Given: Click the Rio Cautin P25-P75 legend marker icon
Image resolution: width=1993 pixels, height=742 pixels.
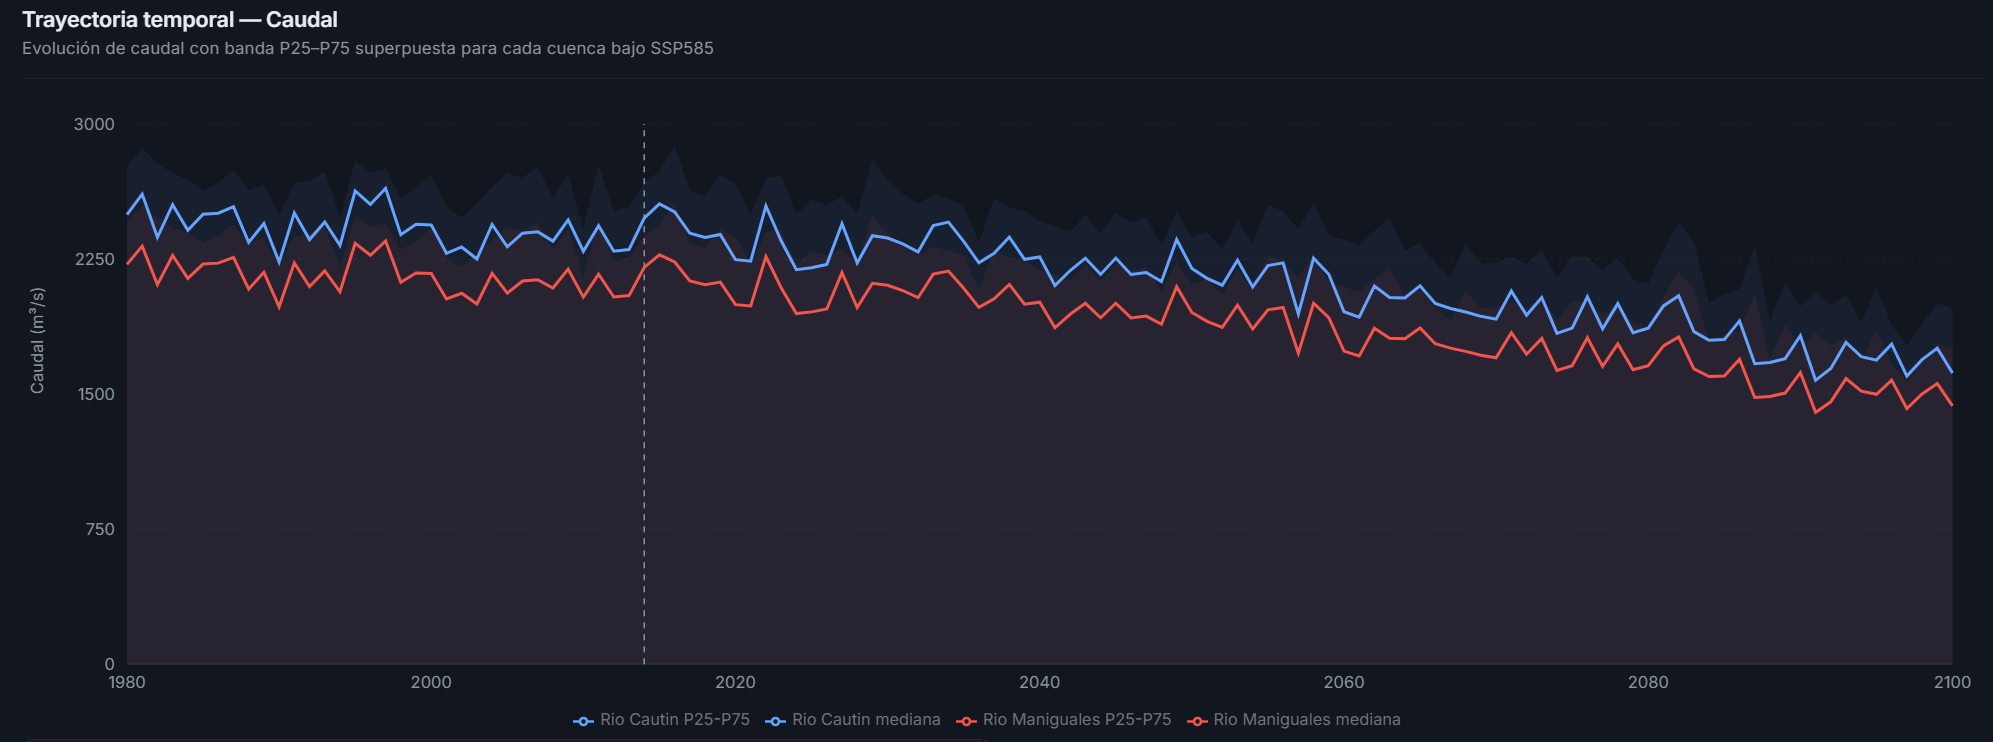Looking at the screenshot, I should [x=584, y=721].
